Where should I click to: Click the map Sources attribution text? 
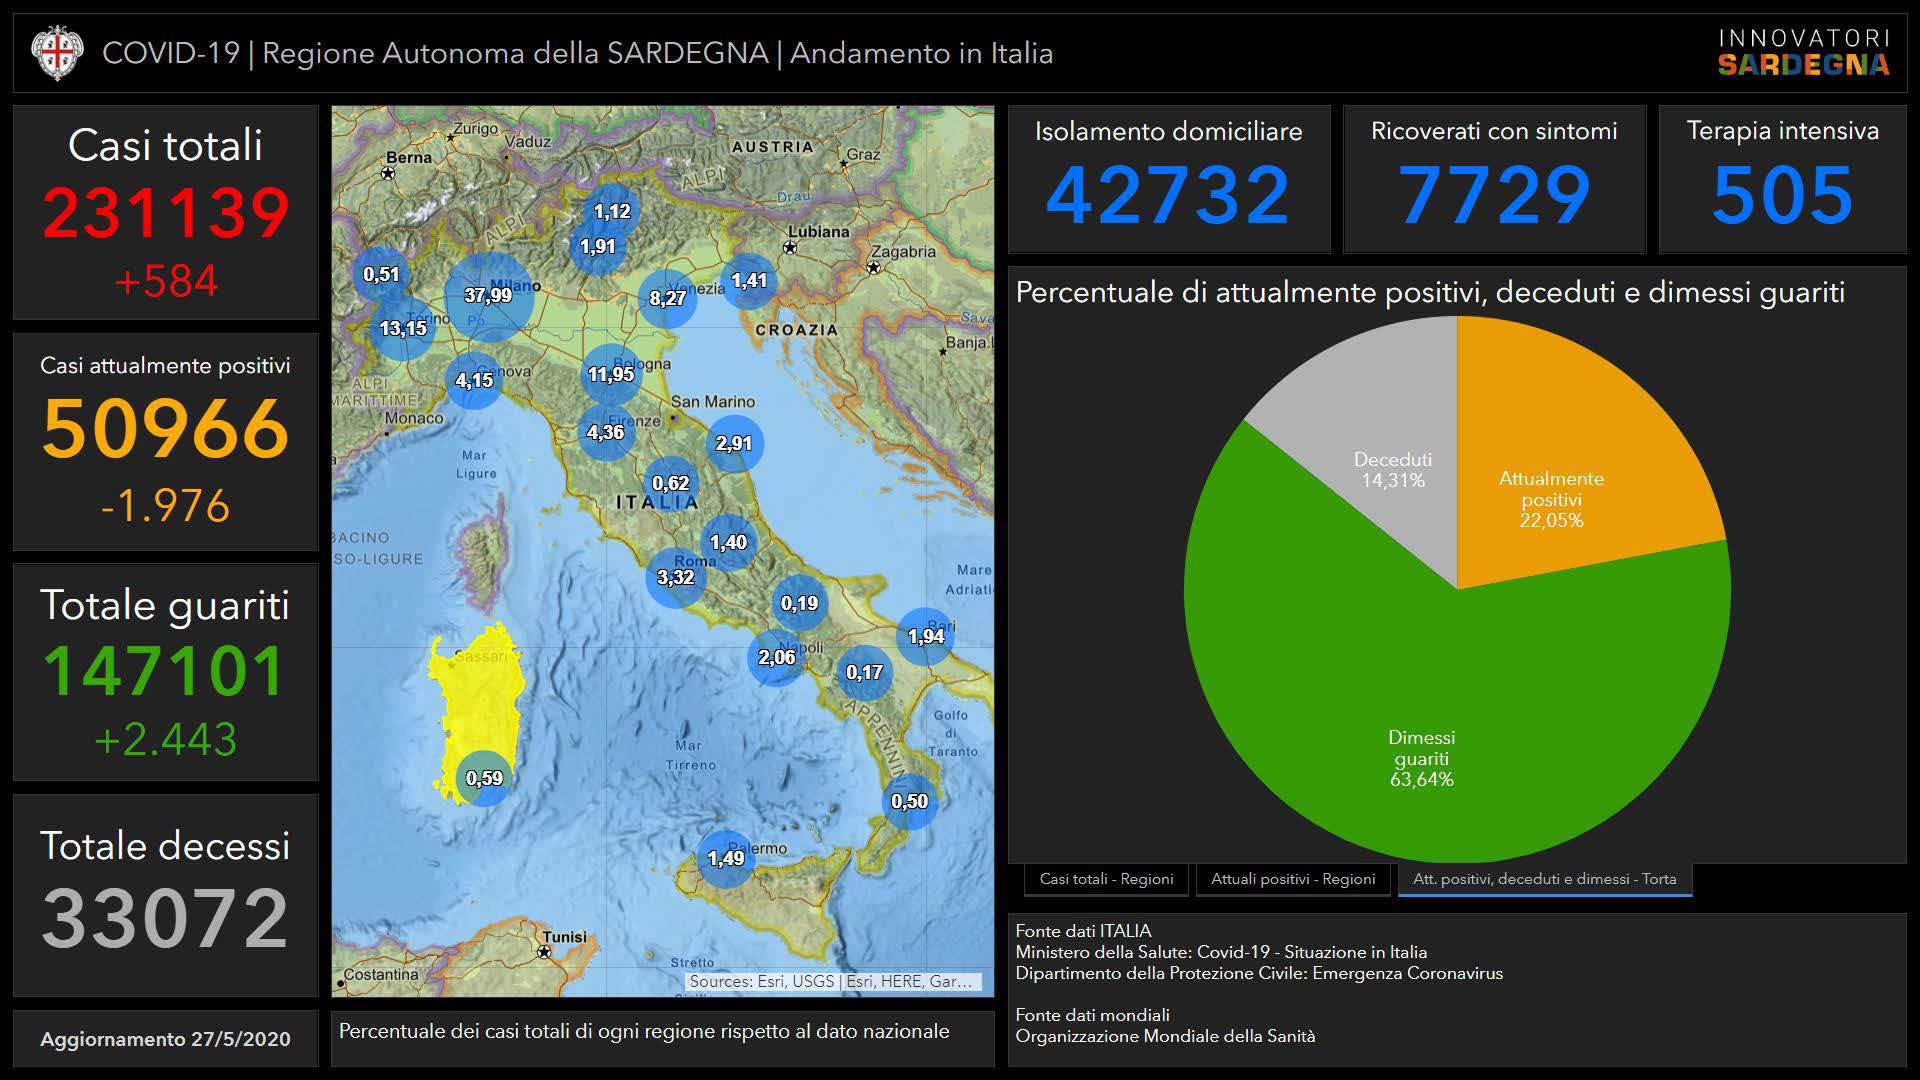tap(831, 982)
